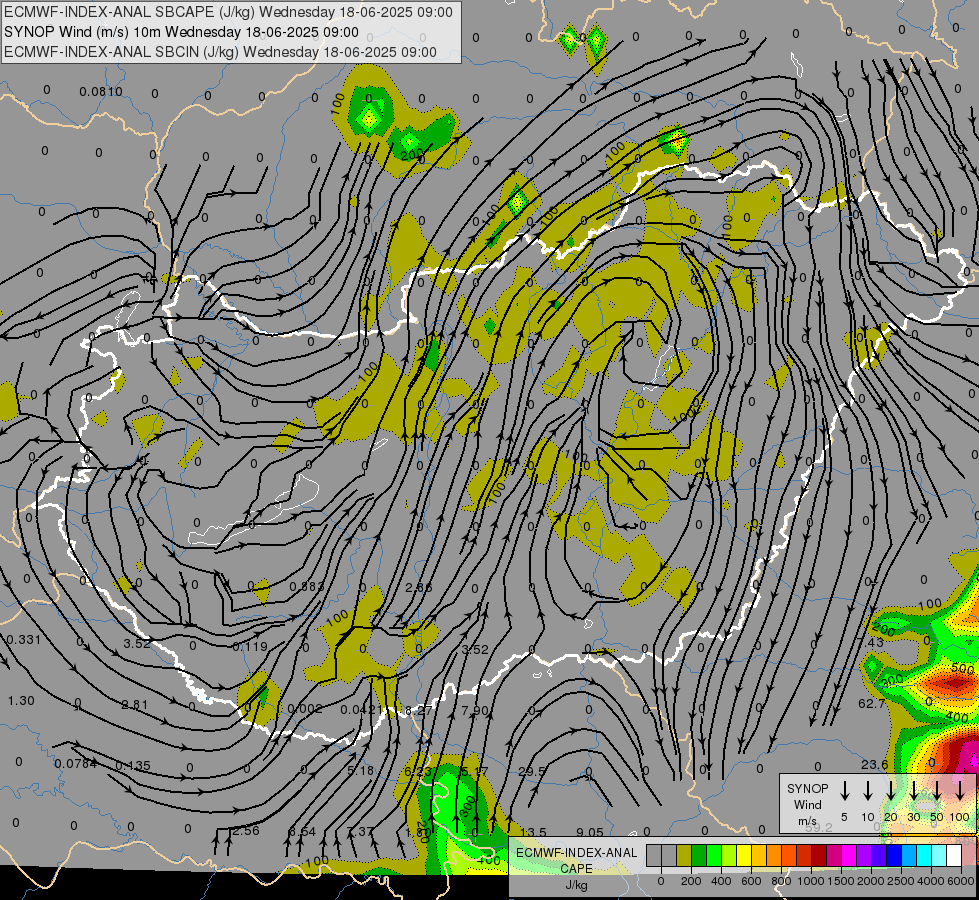Image resolution: width=979 pixels, height=900 pixels.
Task: Click the 9.05 value on the map
Action: [590, 833]
